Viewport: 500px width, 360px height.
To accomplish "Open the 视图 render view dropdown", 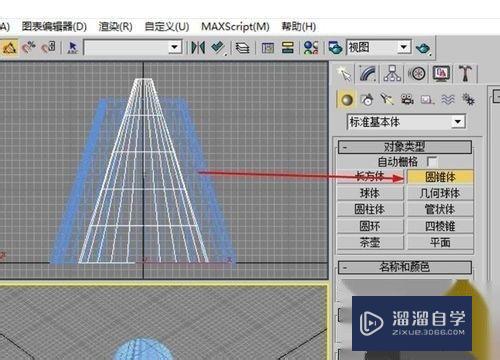I will [x=404, y=47].
